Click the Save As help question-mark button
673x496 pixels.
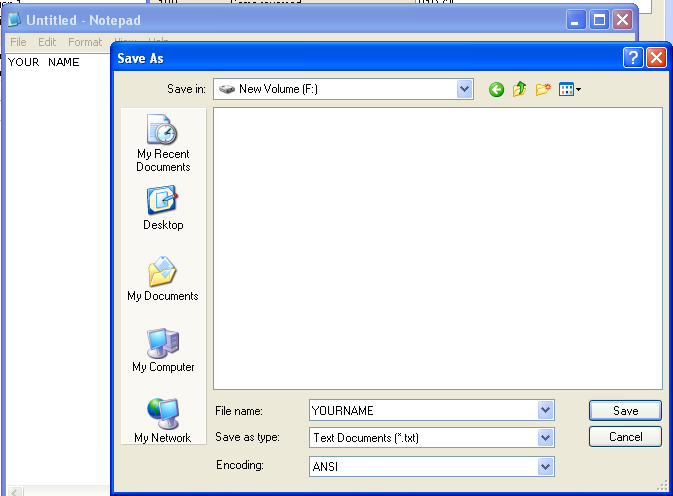(x=633, y=57)
